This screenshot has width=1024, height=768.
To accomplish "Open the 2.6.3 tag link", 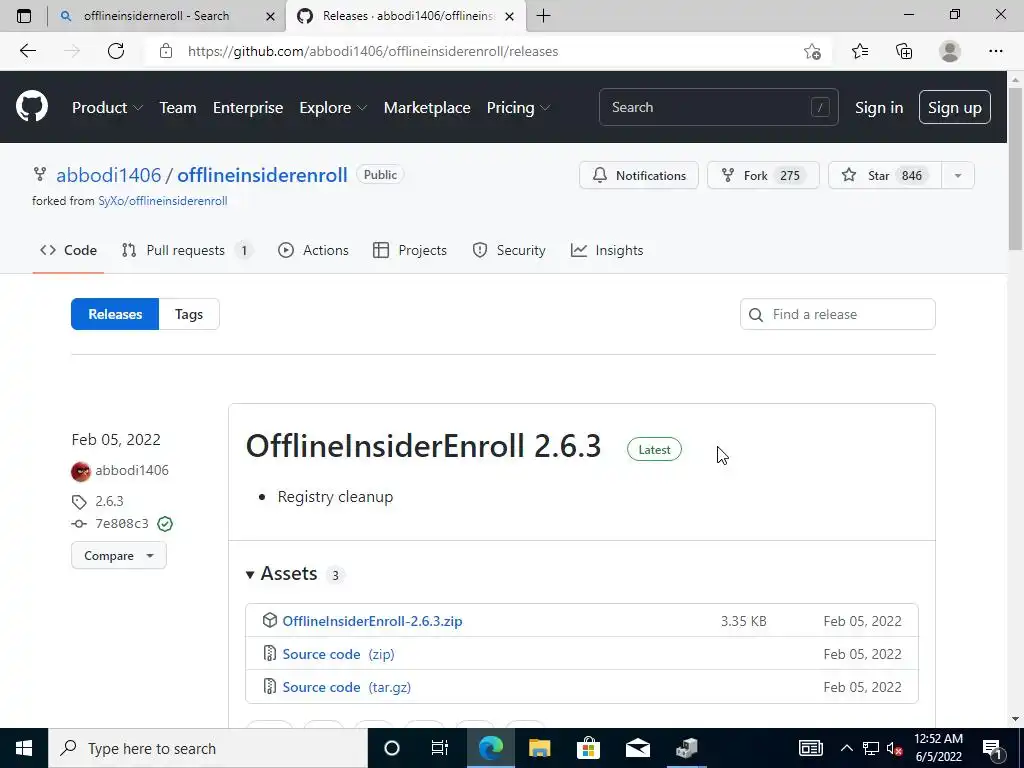I will point(109,501).
